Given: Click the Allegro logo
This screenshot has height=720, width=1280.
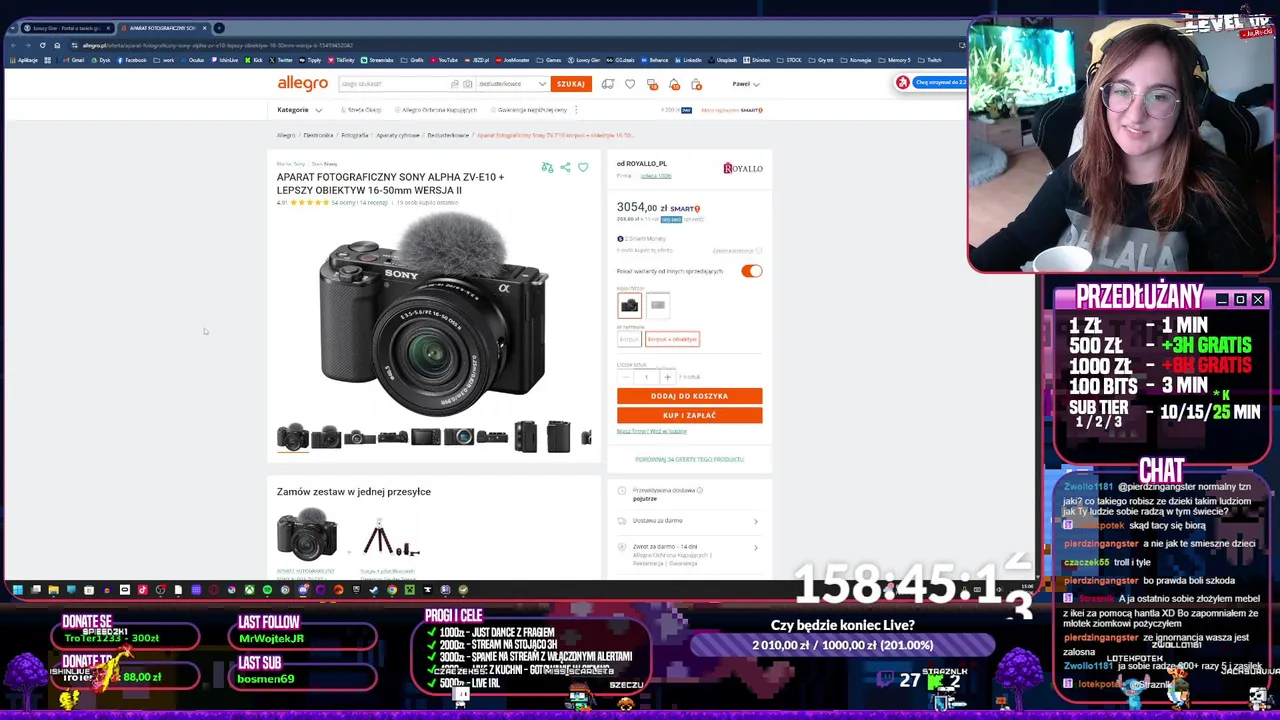Looking at the screenshot, I should tap(302, 83).
